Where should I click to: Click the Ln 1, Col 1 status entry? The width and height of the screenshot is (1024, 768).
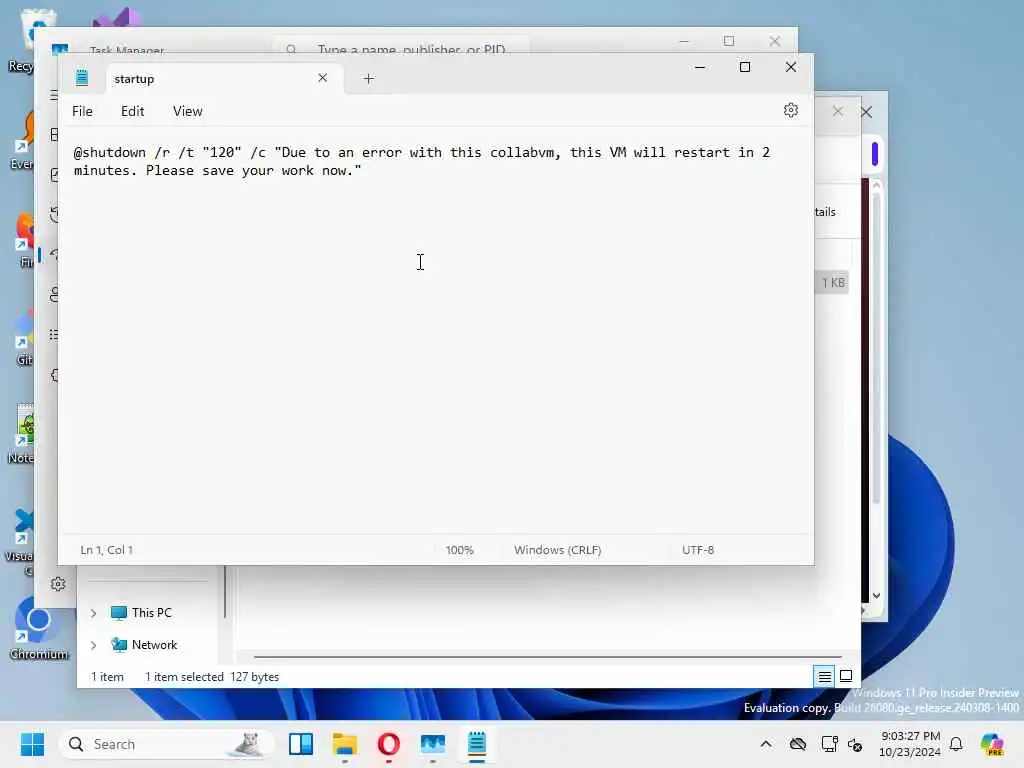click(106, 550)
